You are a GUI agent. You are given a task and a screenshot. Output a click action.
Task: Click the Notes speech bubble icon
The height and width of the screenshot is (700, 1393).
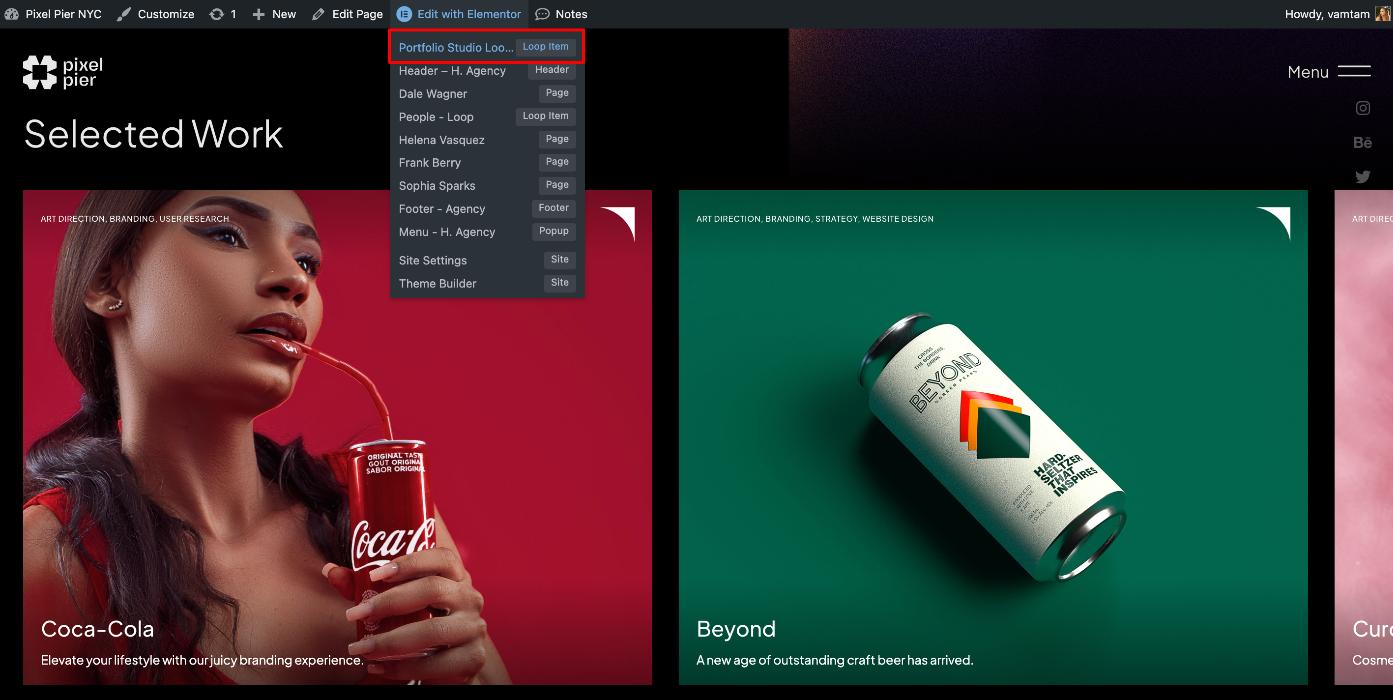click(x=542, y=14)
